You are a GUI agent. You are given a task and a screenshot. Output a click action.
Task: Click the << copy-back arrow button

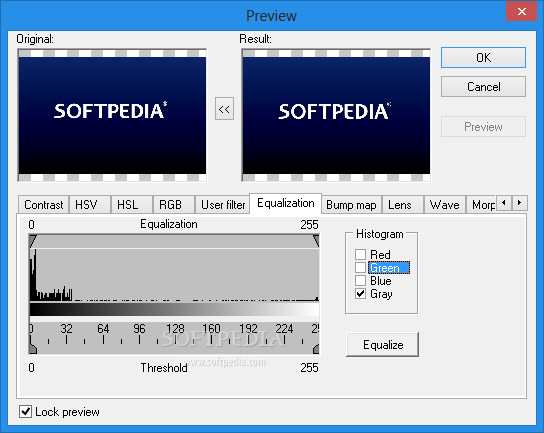(224, 109)
